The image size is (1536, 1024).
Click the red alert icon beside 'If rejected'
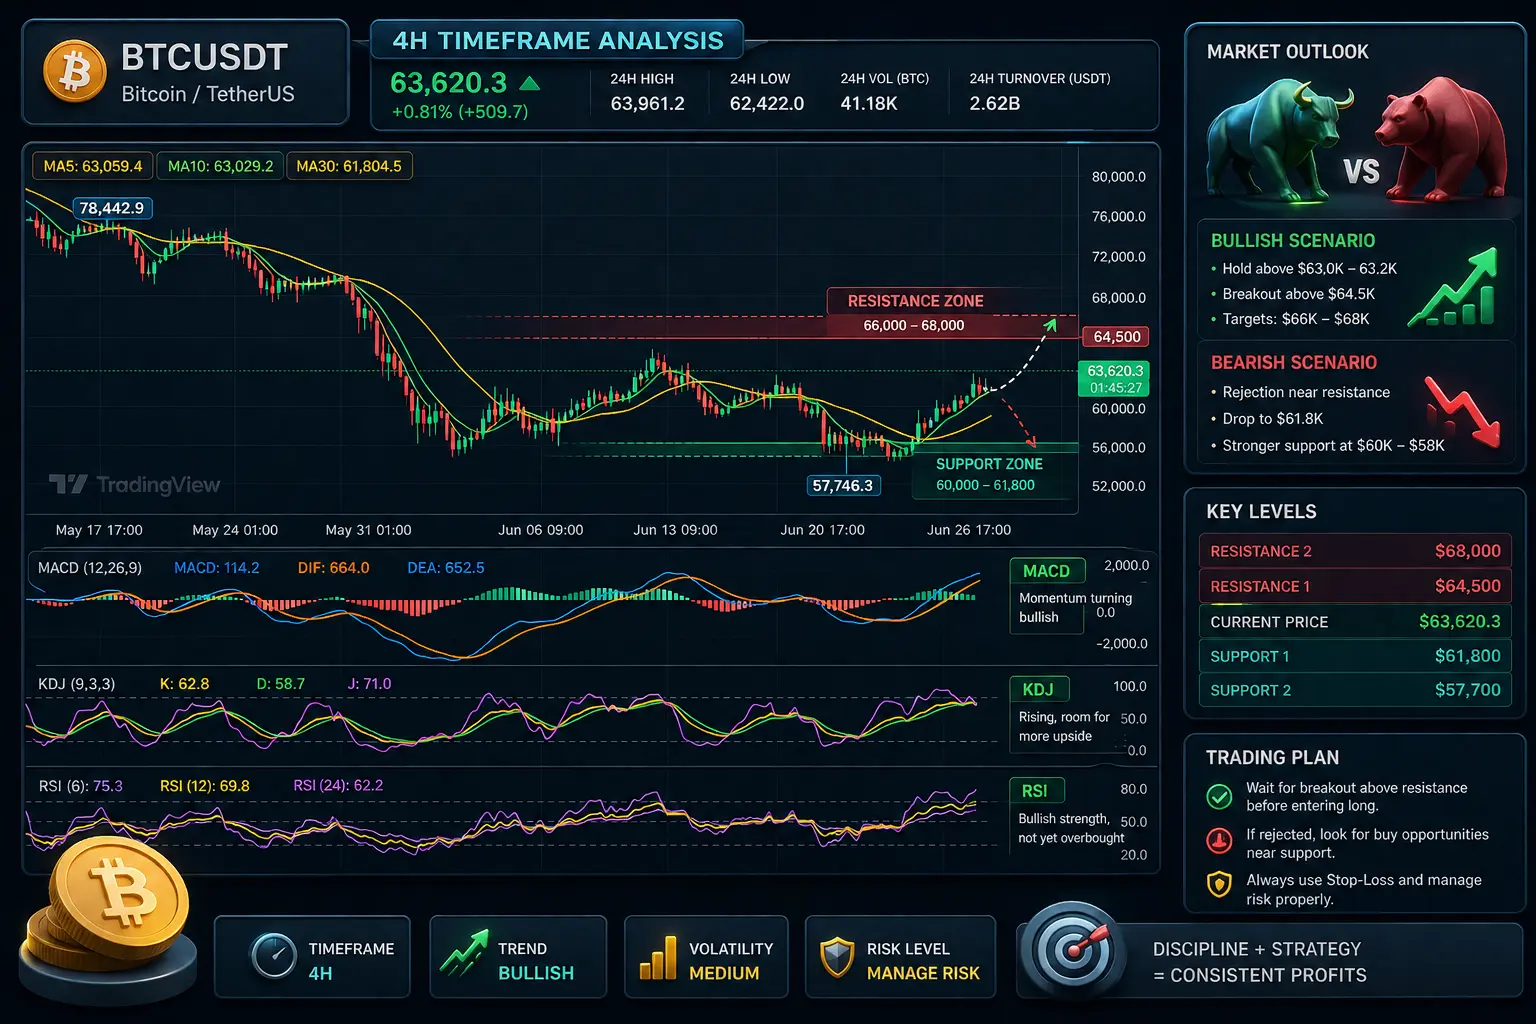pyautogui.click(x=1219, y=841)
